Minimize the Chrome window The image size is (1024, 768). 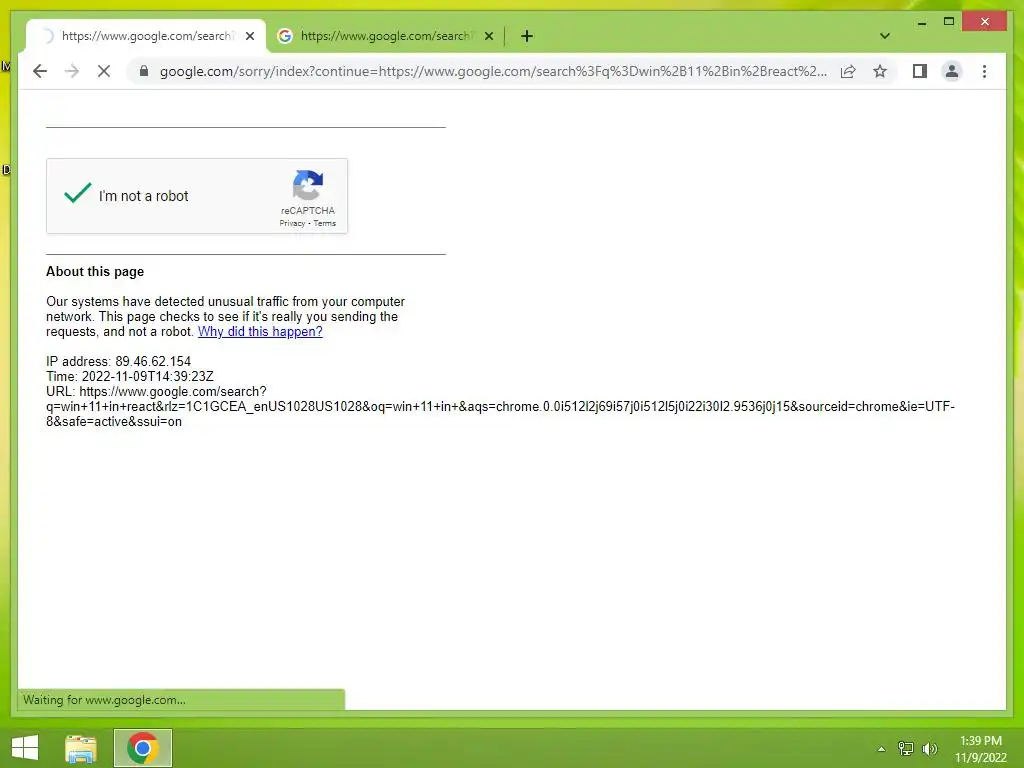click(x=921, y=22)
